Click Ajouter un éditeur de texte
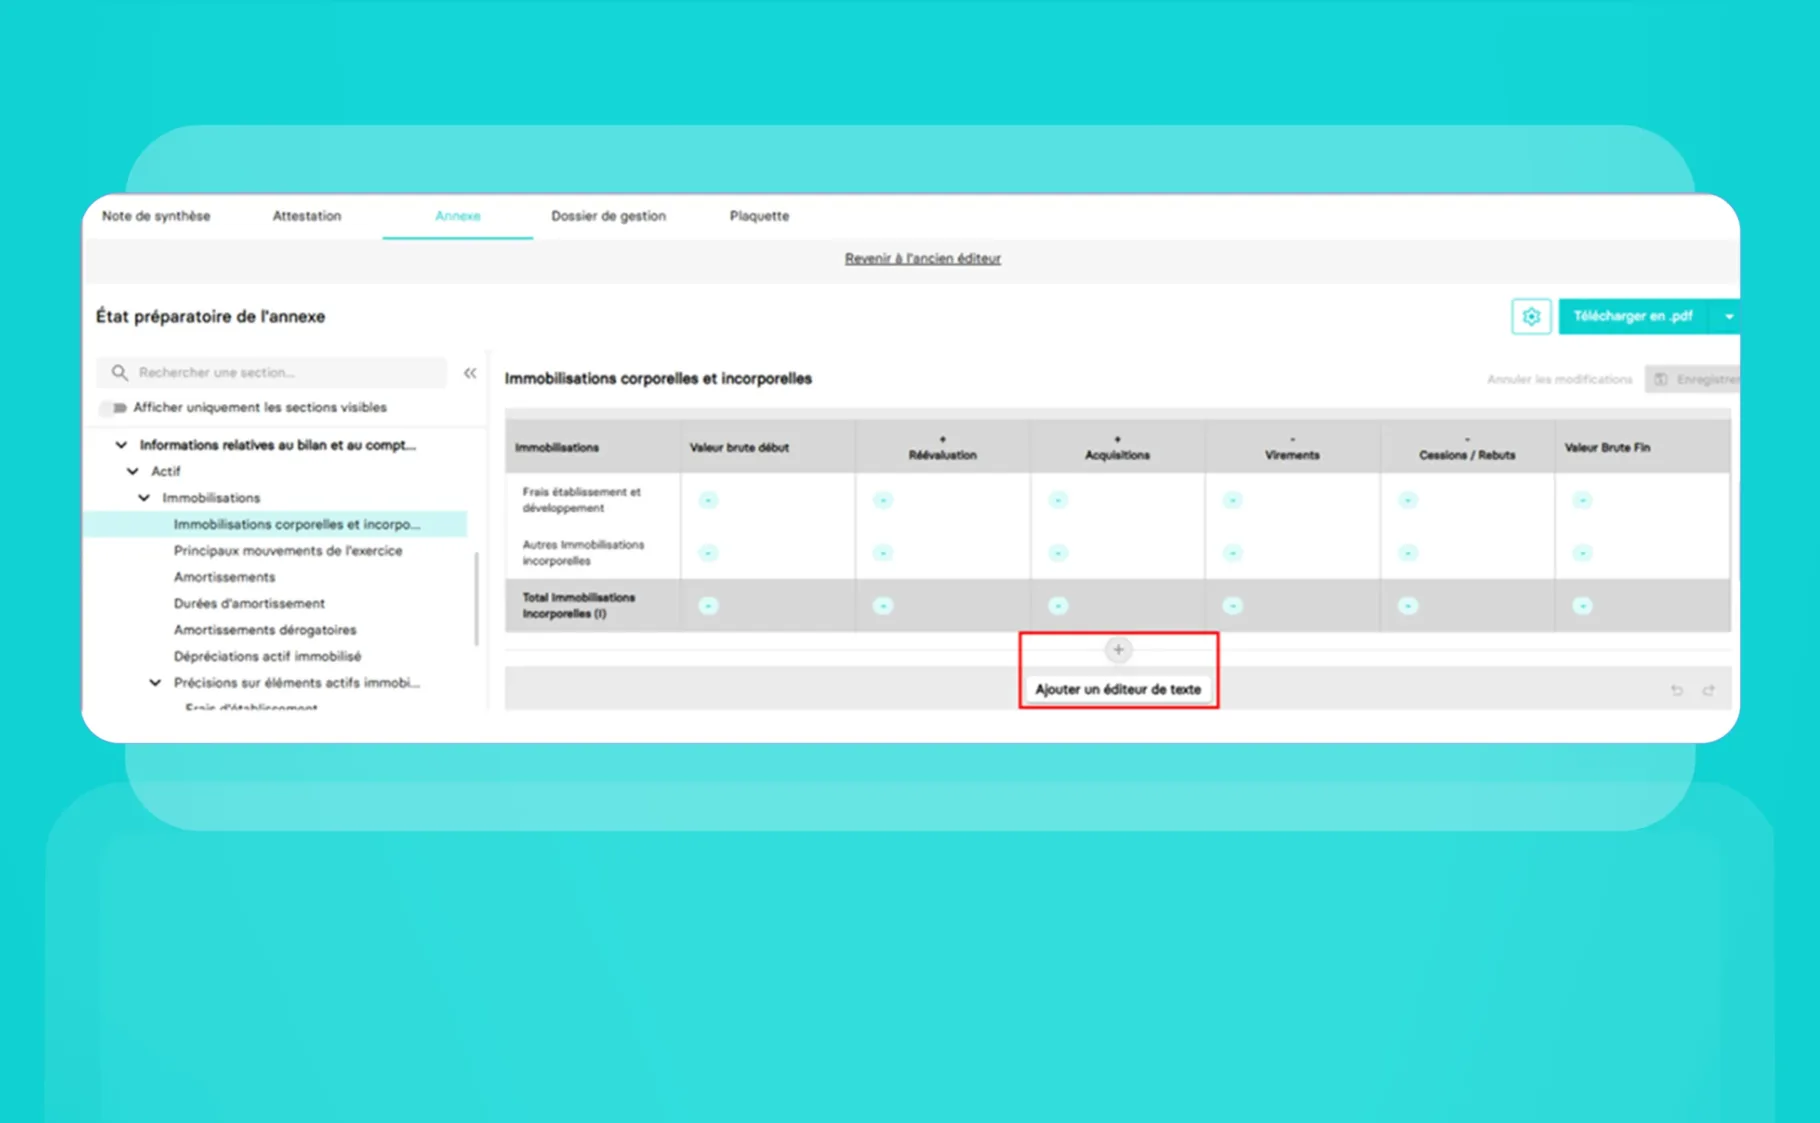Image resolution: width=1820 pixels, height=1123 pixels. tap(1118, 689)
